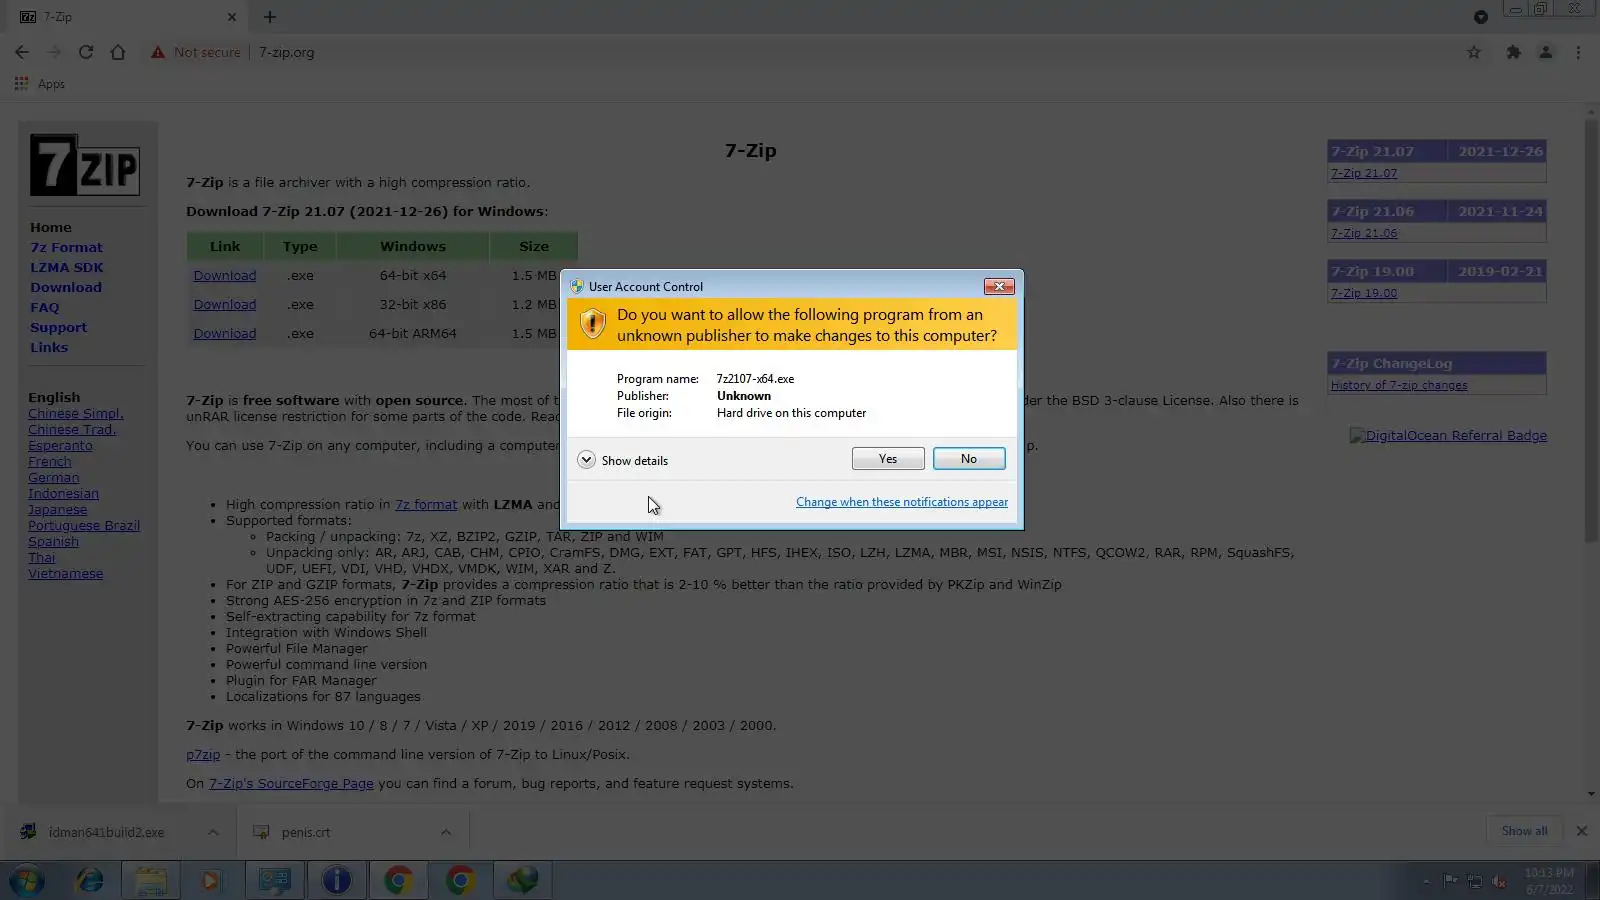This screenshot has width=1600, height=900.
Task: Switch language to French
Action: 50,462
